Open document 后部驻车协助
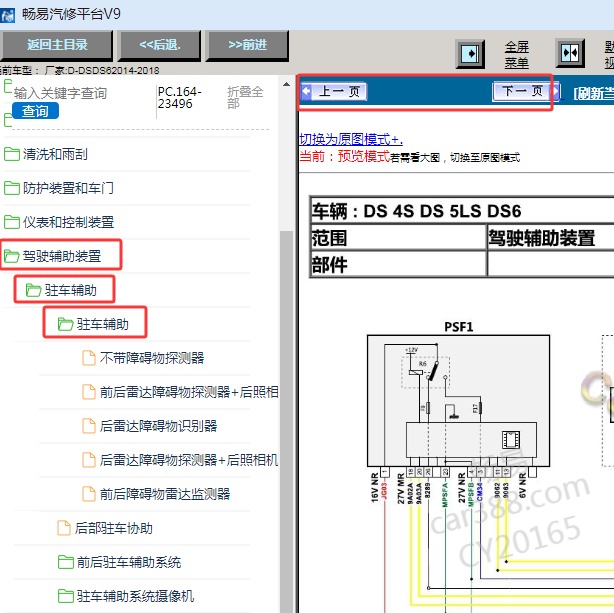 coord(114,528)
